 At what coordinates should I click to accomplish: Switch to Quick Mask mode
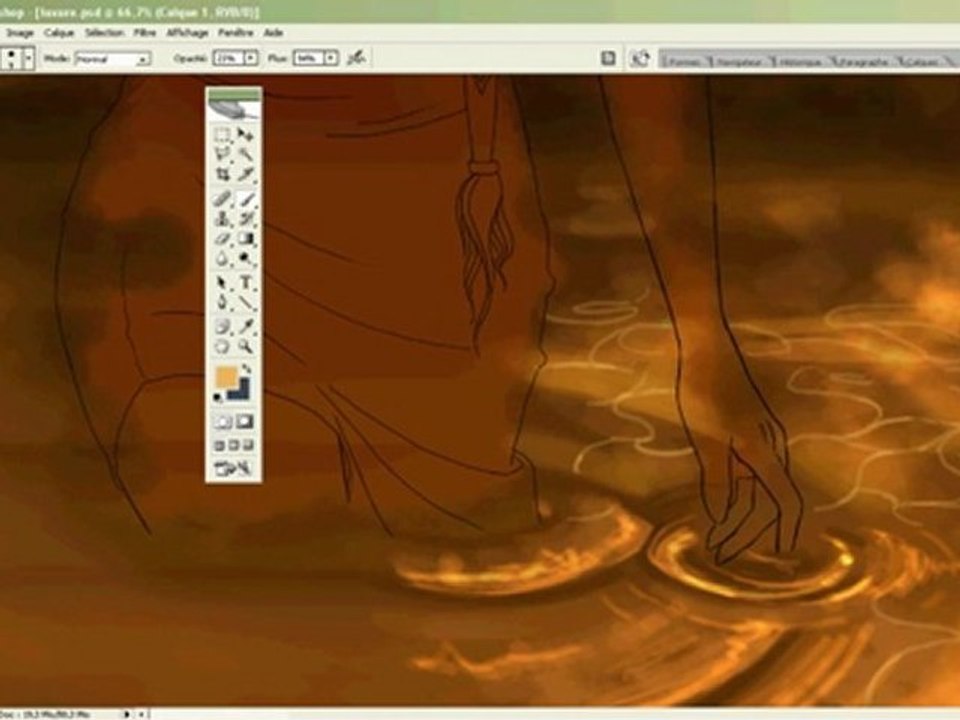point(246,421)
